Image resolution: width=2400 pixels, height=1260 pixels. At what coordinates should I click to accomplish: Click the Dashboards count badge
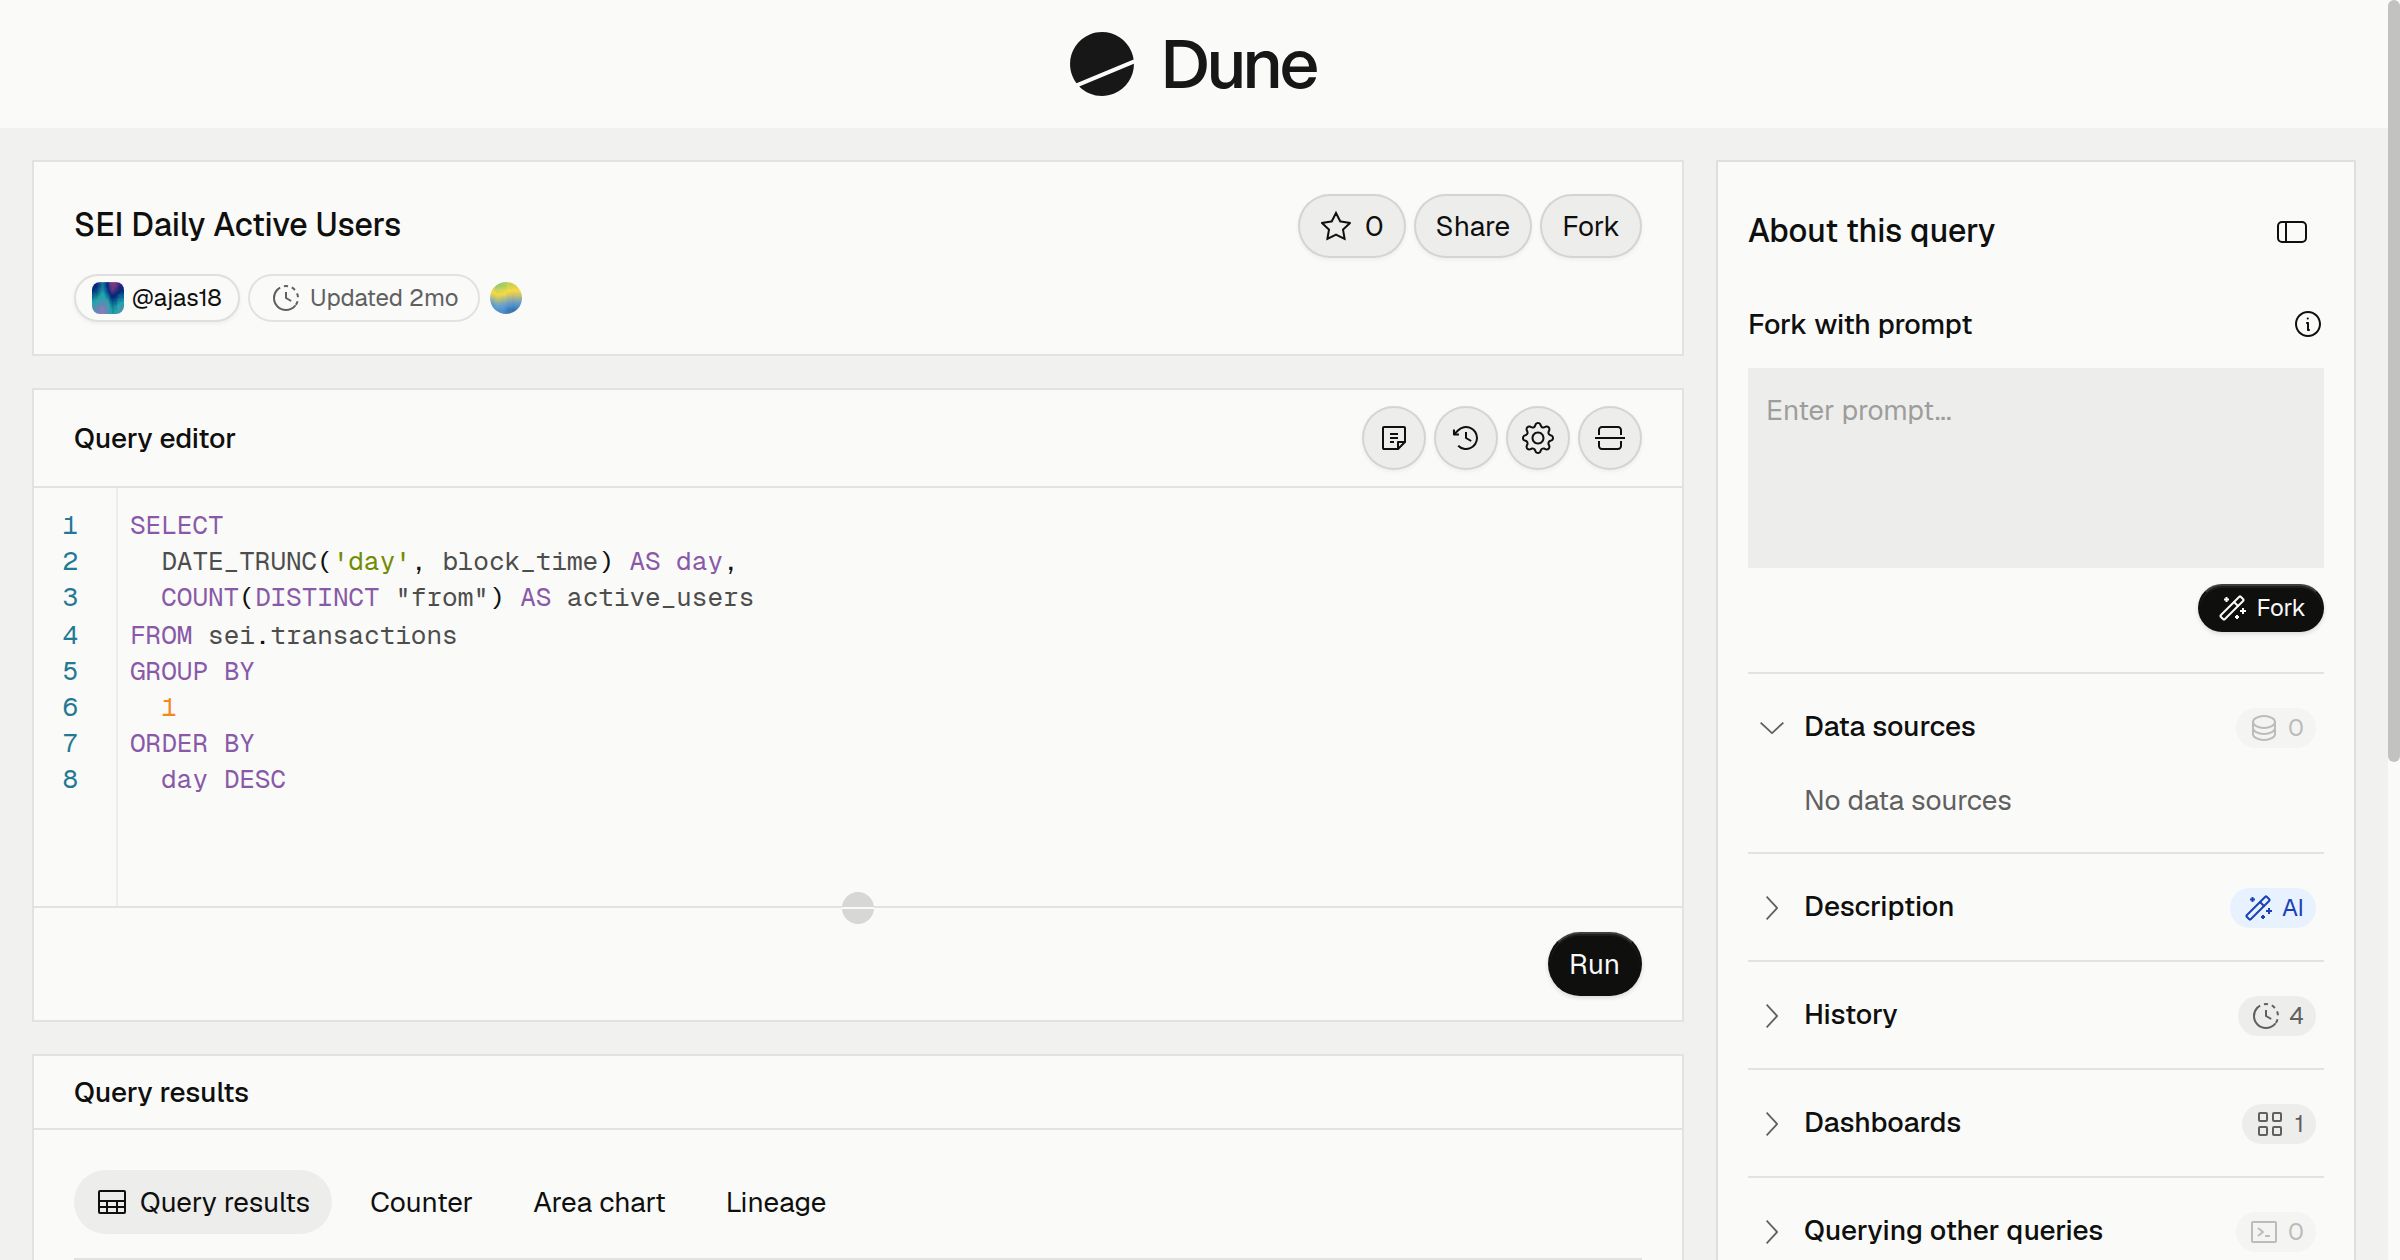pyautogui.click(x=2279, y=1124)
